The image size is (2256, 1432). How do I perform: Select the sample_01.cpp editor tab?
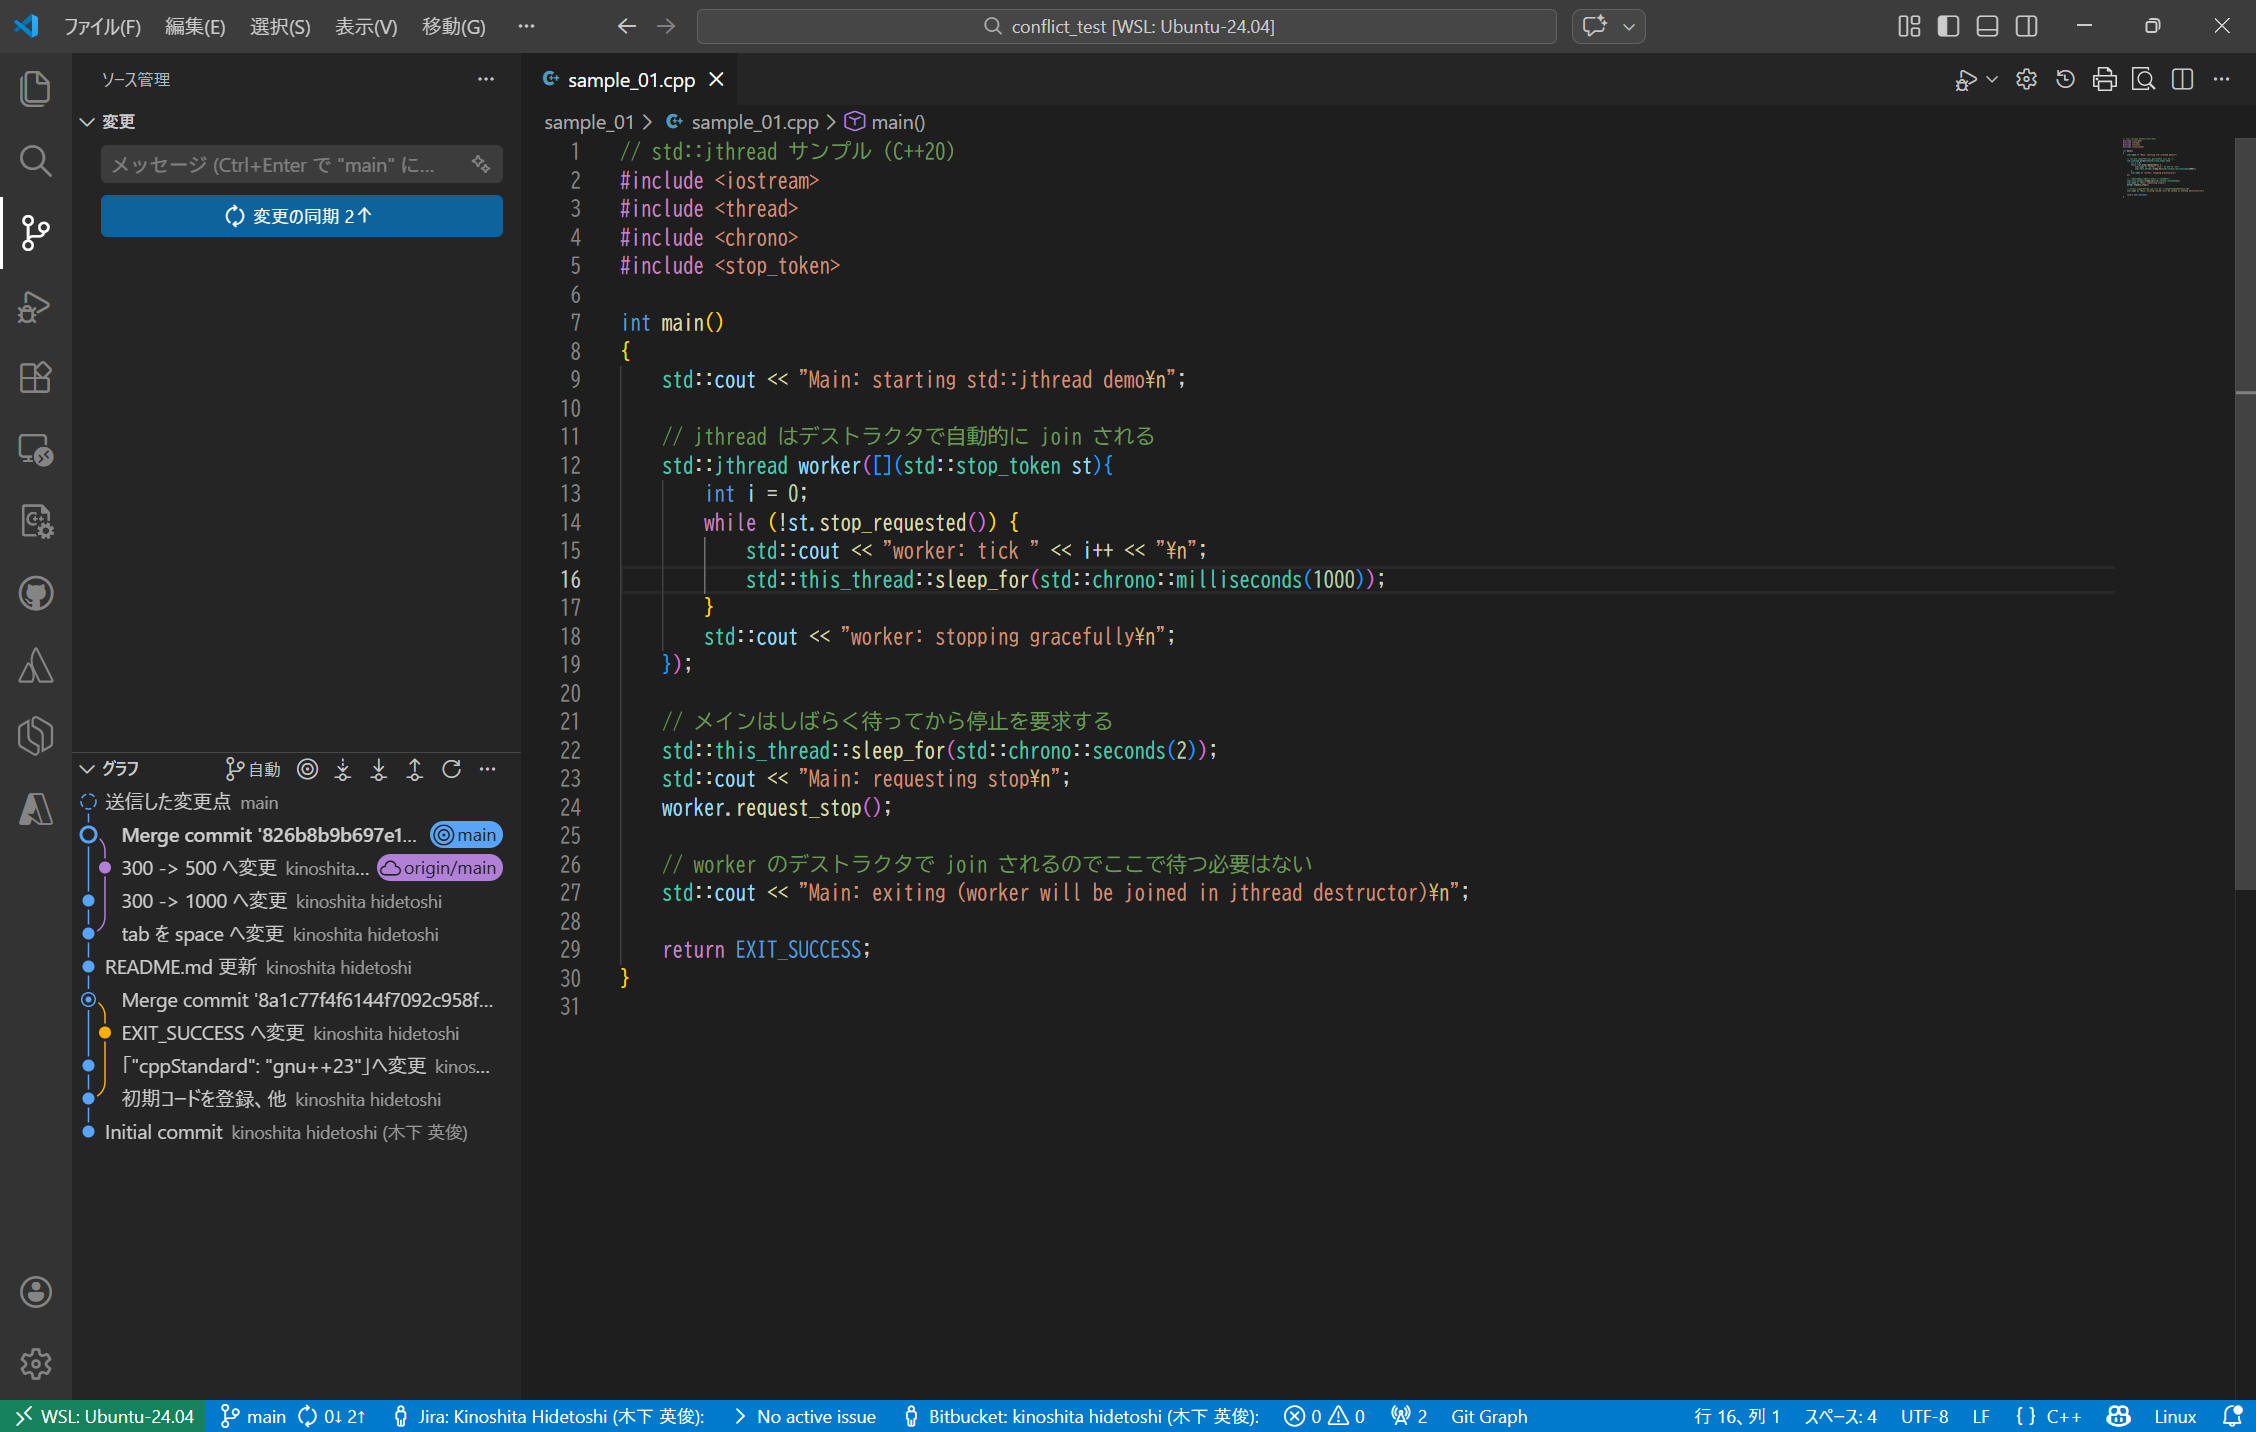(630, 80)
